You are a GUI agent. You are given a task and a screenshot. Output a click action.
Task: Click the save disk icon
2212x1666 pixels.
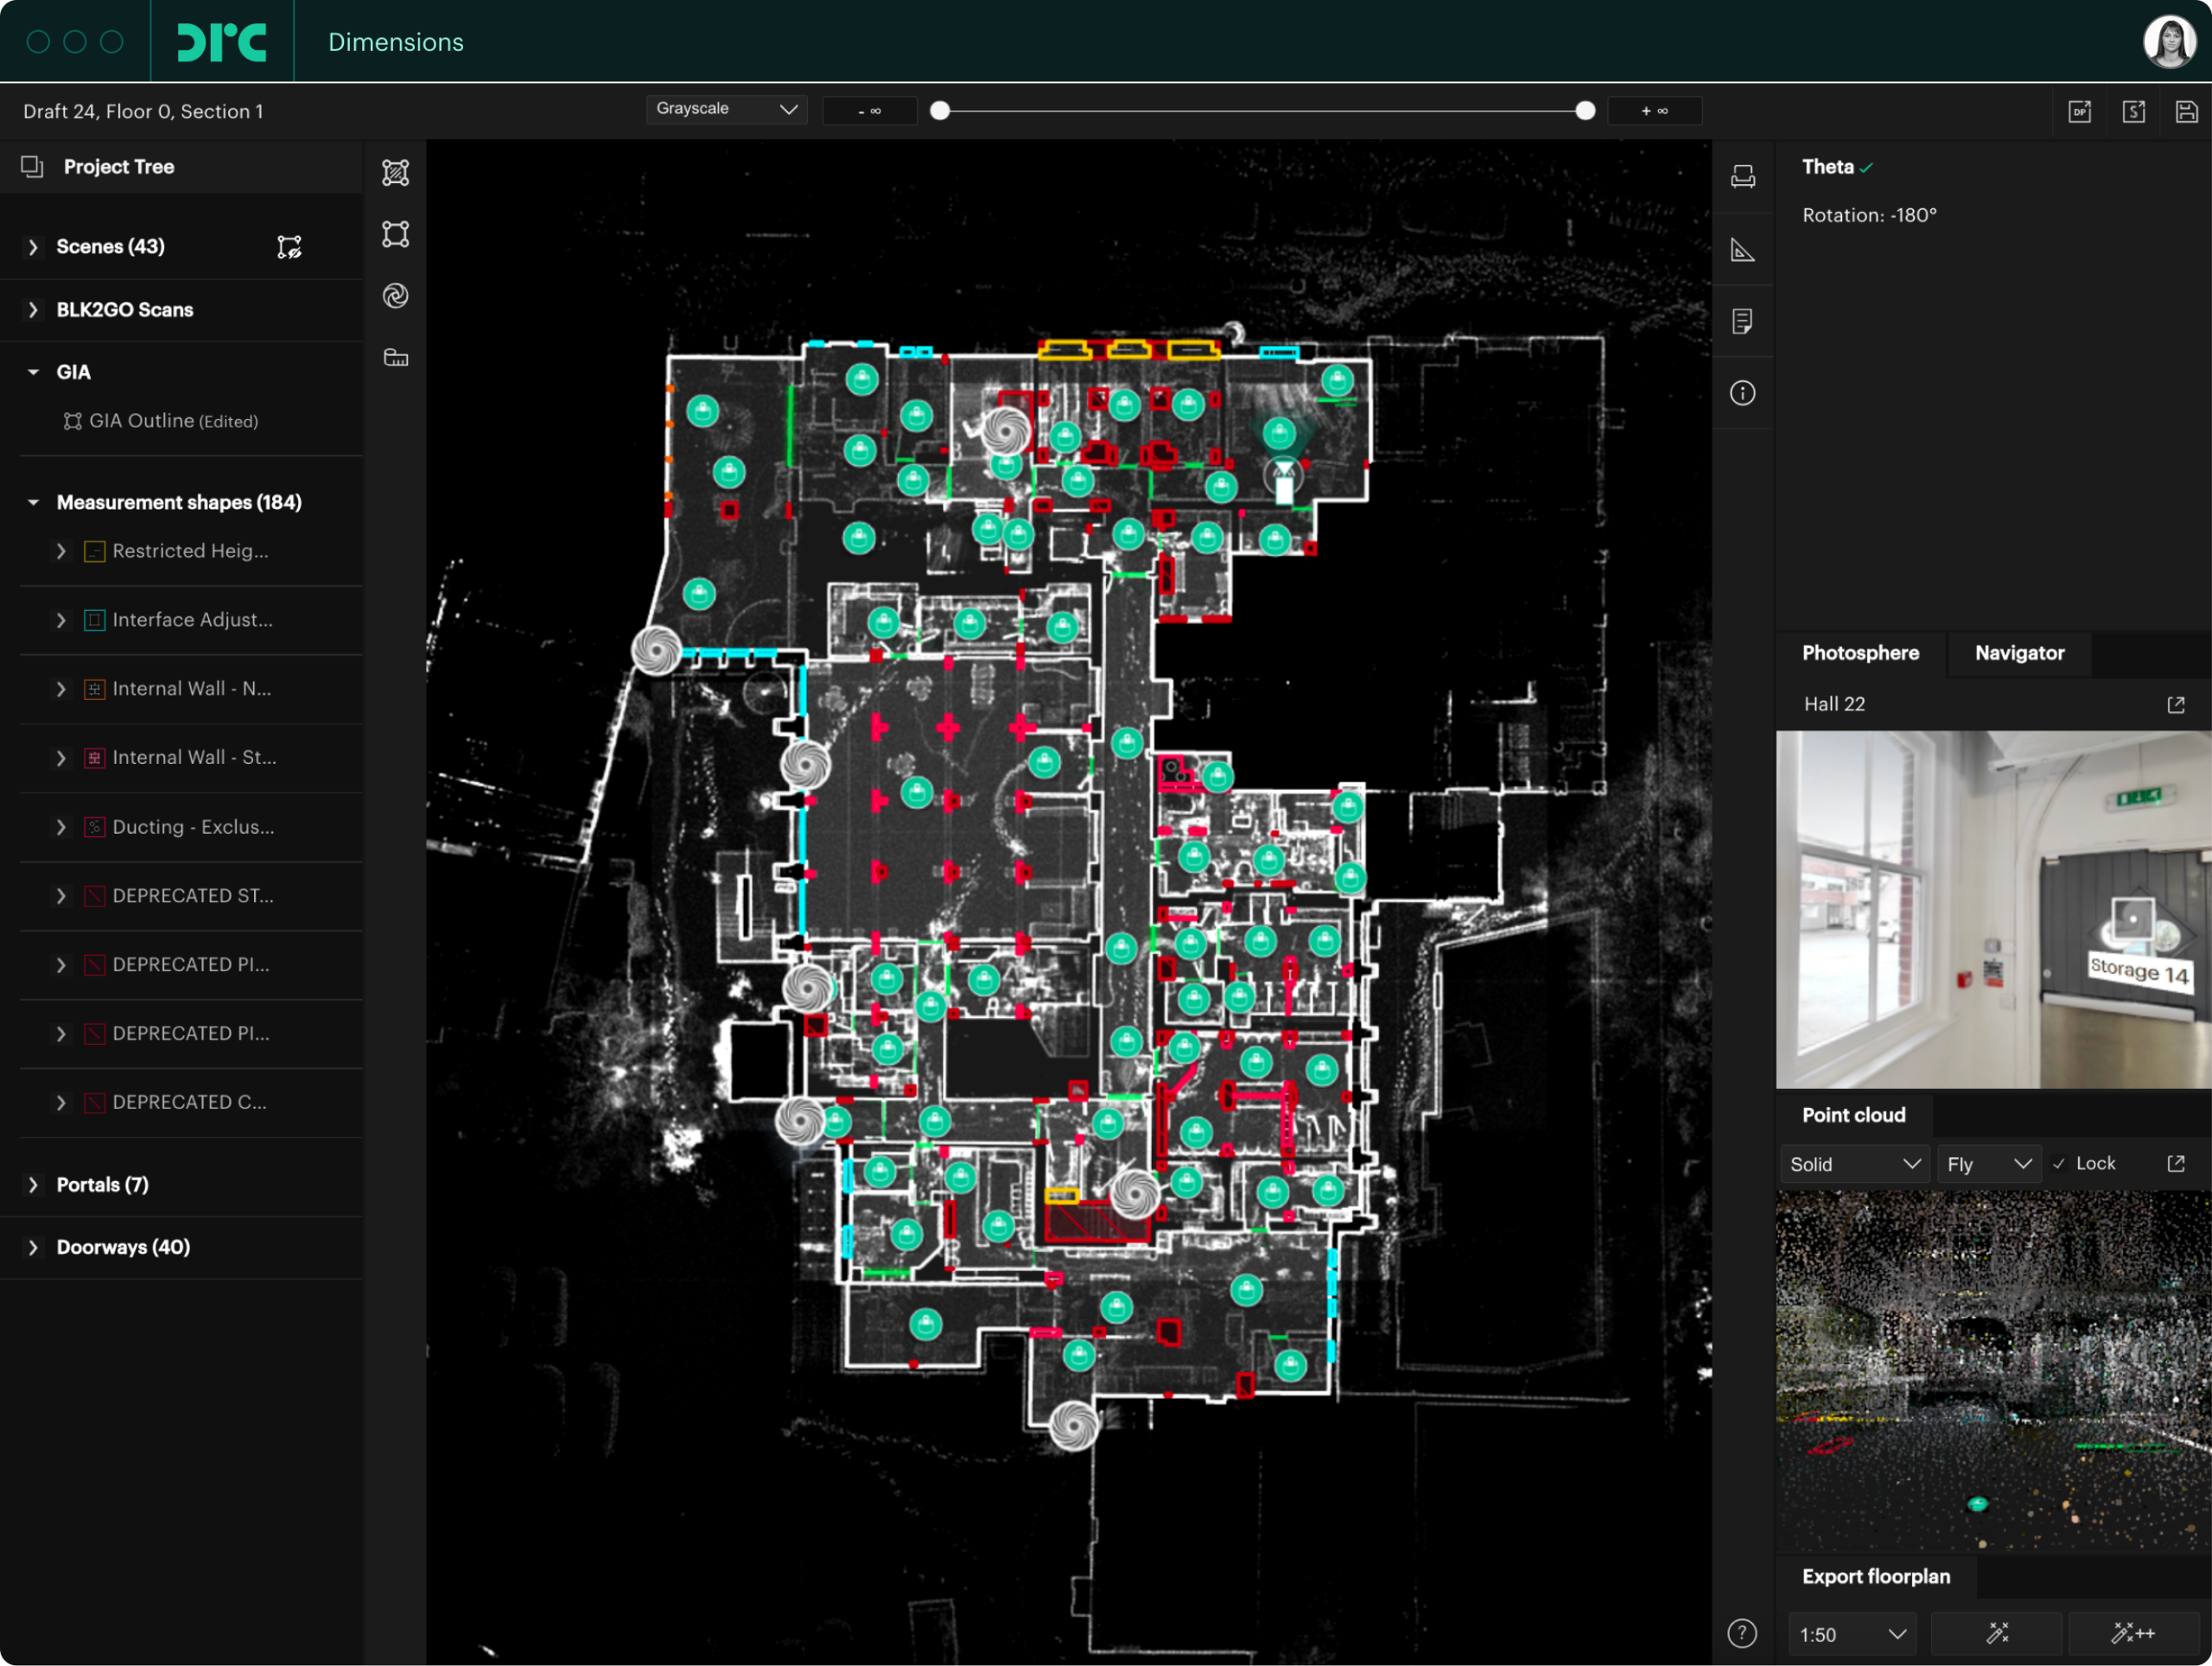(x=2187, y=111)
